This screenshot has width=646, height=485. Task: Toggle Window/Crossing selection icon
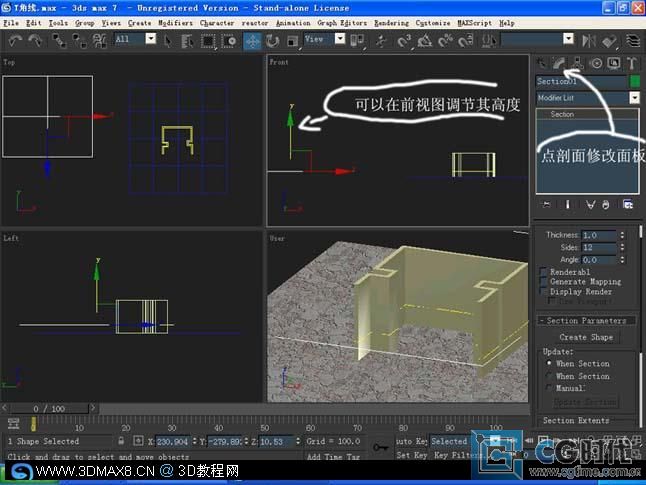229,41
